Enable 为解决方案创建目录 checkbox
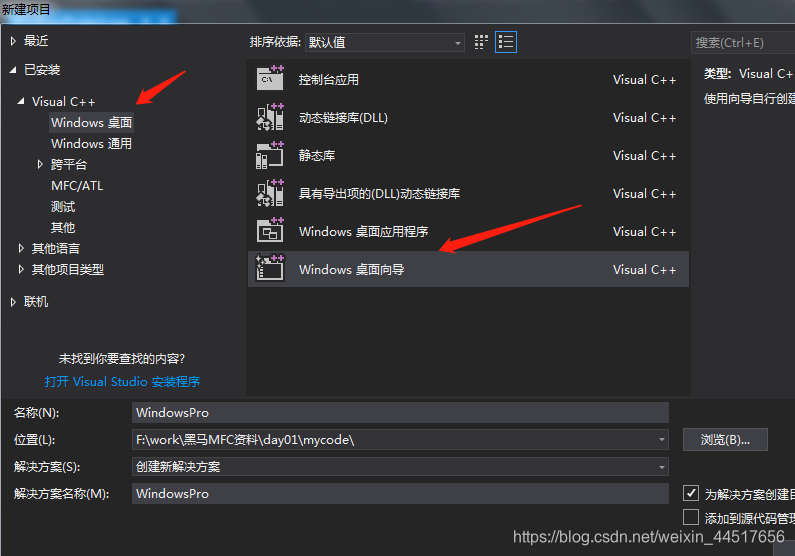 [x=691, y=493]
